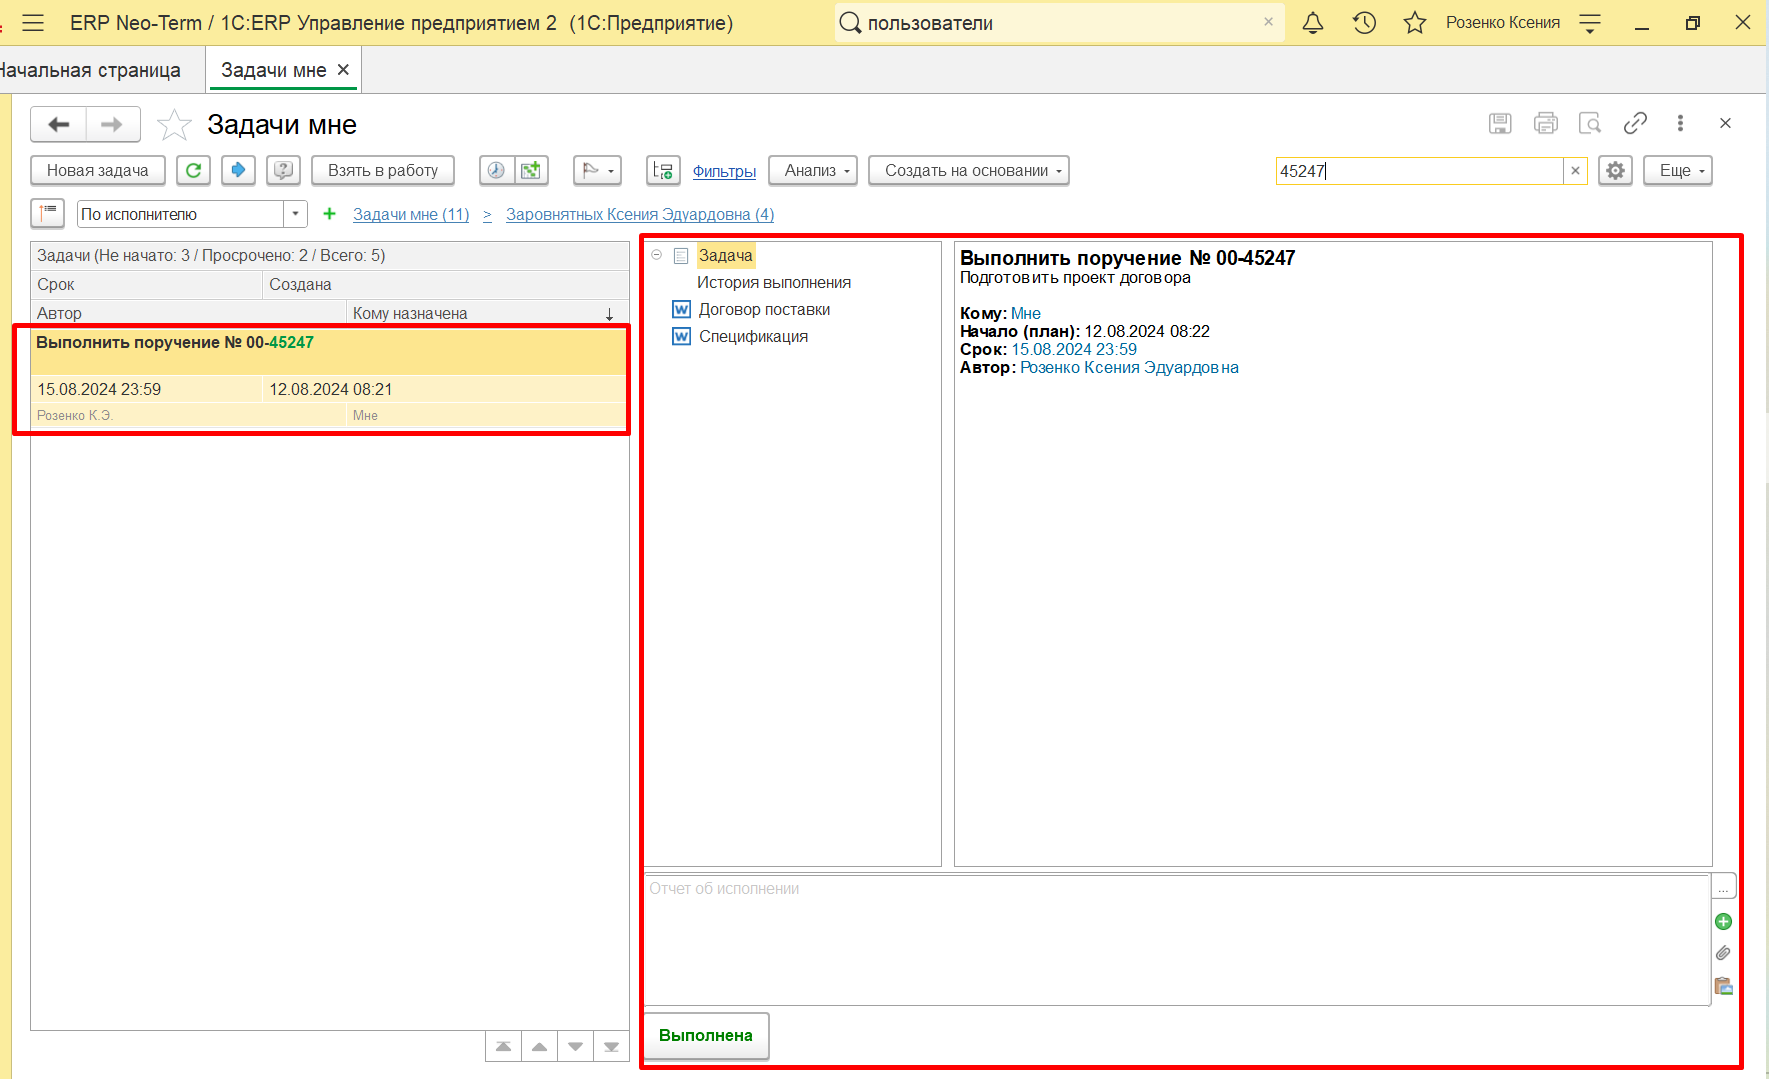Click the 45247 search field
This screenshot has height=1079, width=1769.
[x=1418, y=171]
